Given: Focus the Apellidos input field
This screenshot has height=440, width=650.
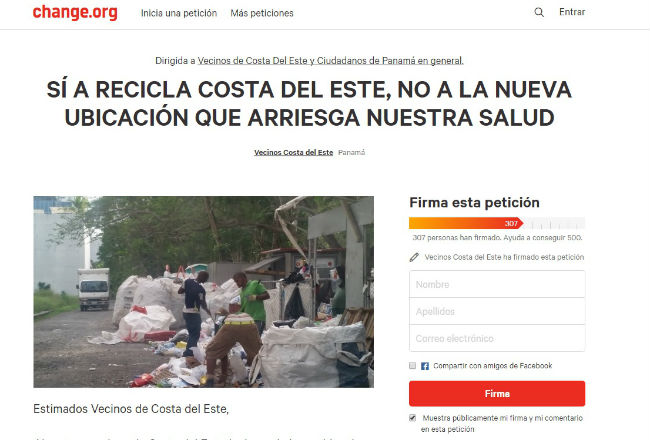Looking at the screenshot, I should point(497,311).
